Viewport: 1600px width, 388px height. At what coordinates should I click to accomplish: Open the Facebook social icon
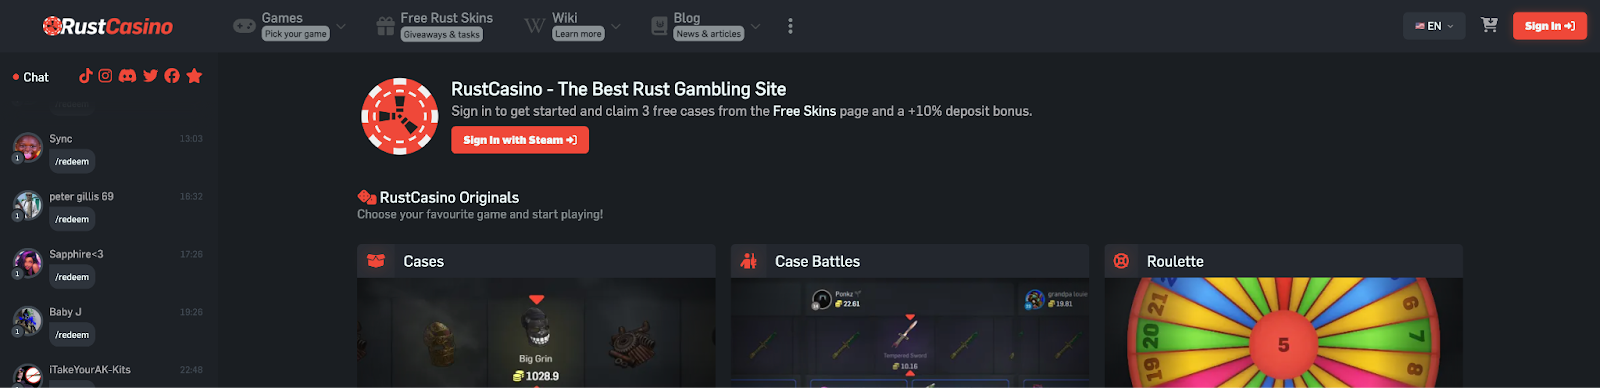(172, 76)
